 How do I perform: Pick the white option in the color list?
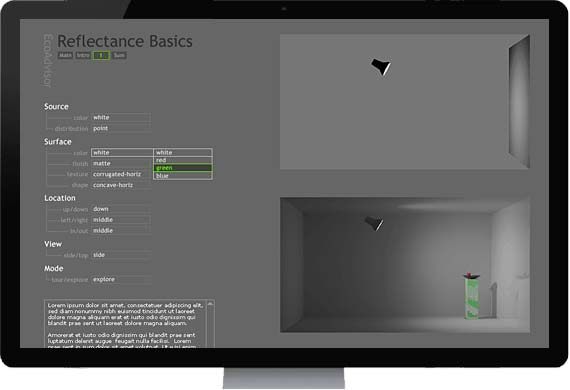183,152
